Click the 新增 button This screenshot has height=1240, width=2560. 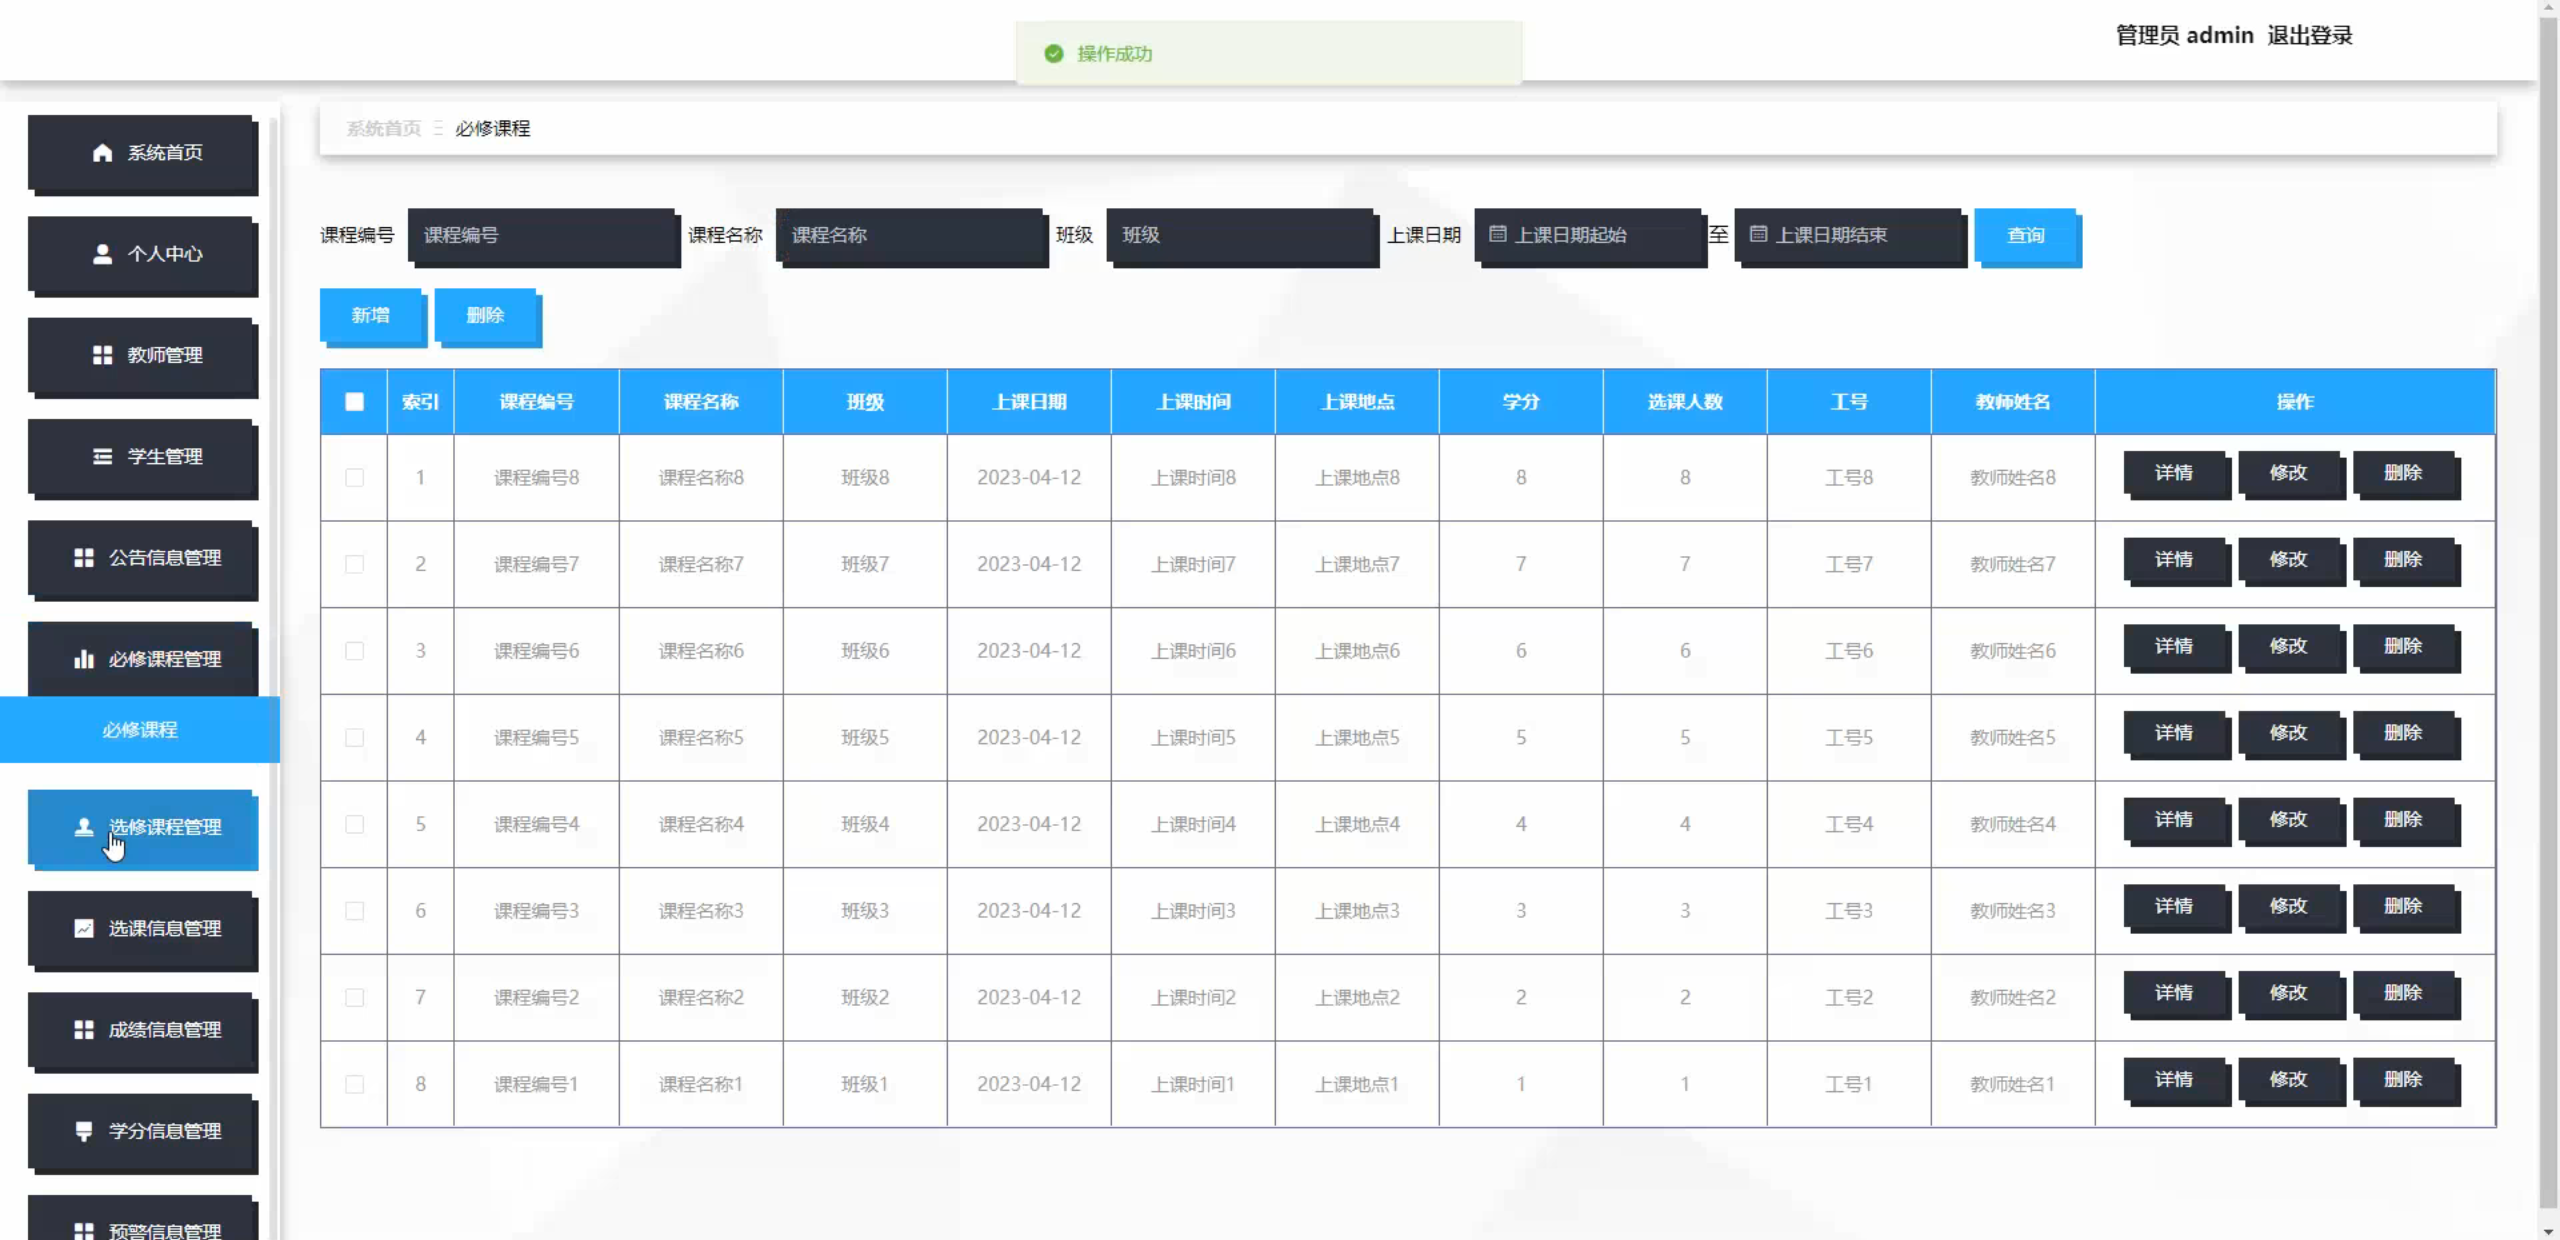(371, 316)
